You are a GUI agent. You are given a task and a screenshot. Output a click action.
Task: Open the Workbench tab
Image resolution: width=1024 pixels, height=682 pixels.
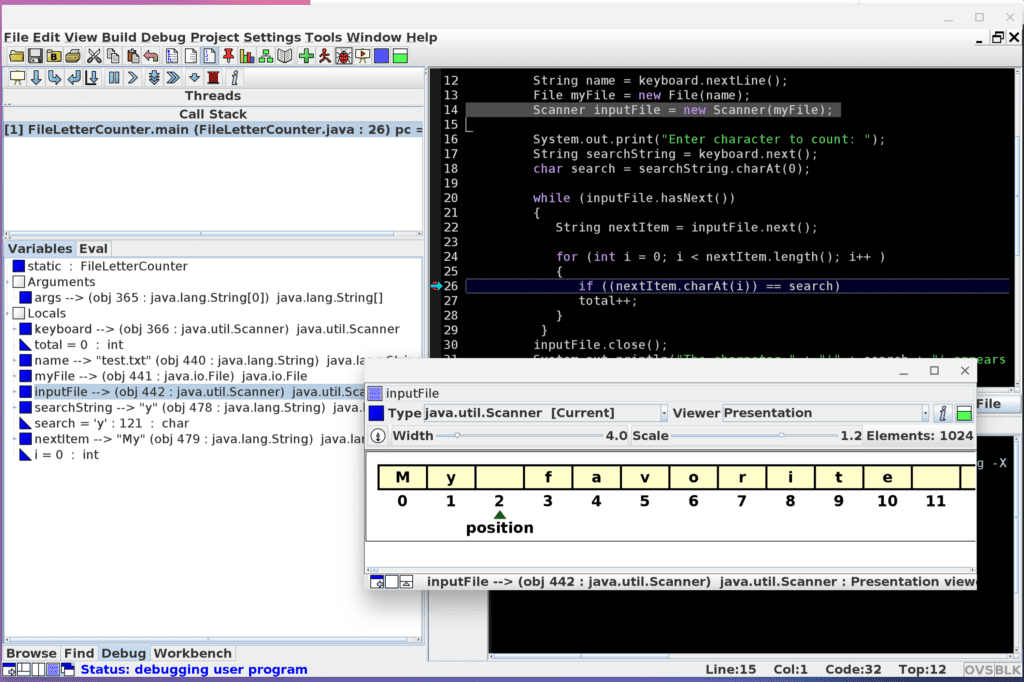click(192, 653)
